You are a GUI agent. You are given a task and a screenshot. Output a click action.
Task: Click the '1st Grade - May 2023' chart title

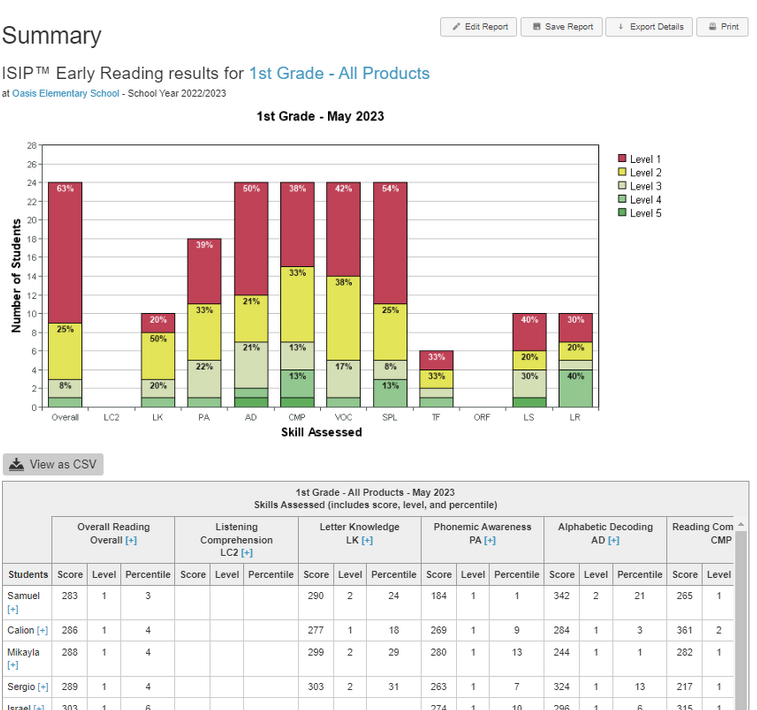click(x=320, y=116)
